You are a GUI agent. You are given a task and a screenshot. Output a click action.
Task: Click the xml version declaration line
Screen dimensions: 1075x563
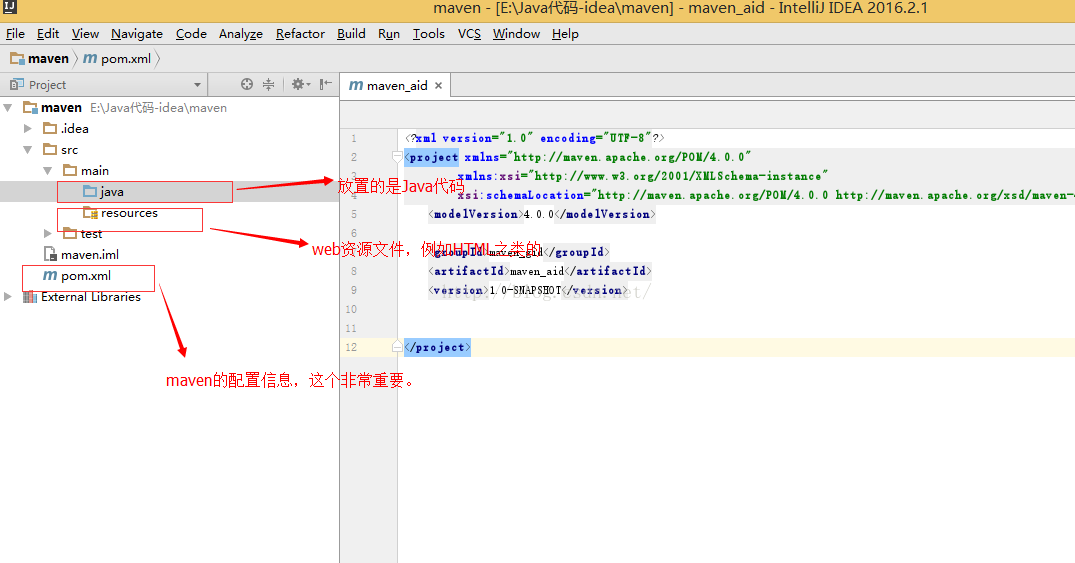(x=535, y=138)
